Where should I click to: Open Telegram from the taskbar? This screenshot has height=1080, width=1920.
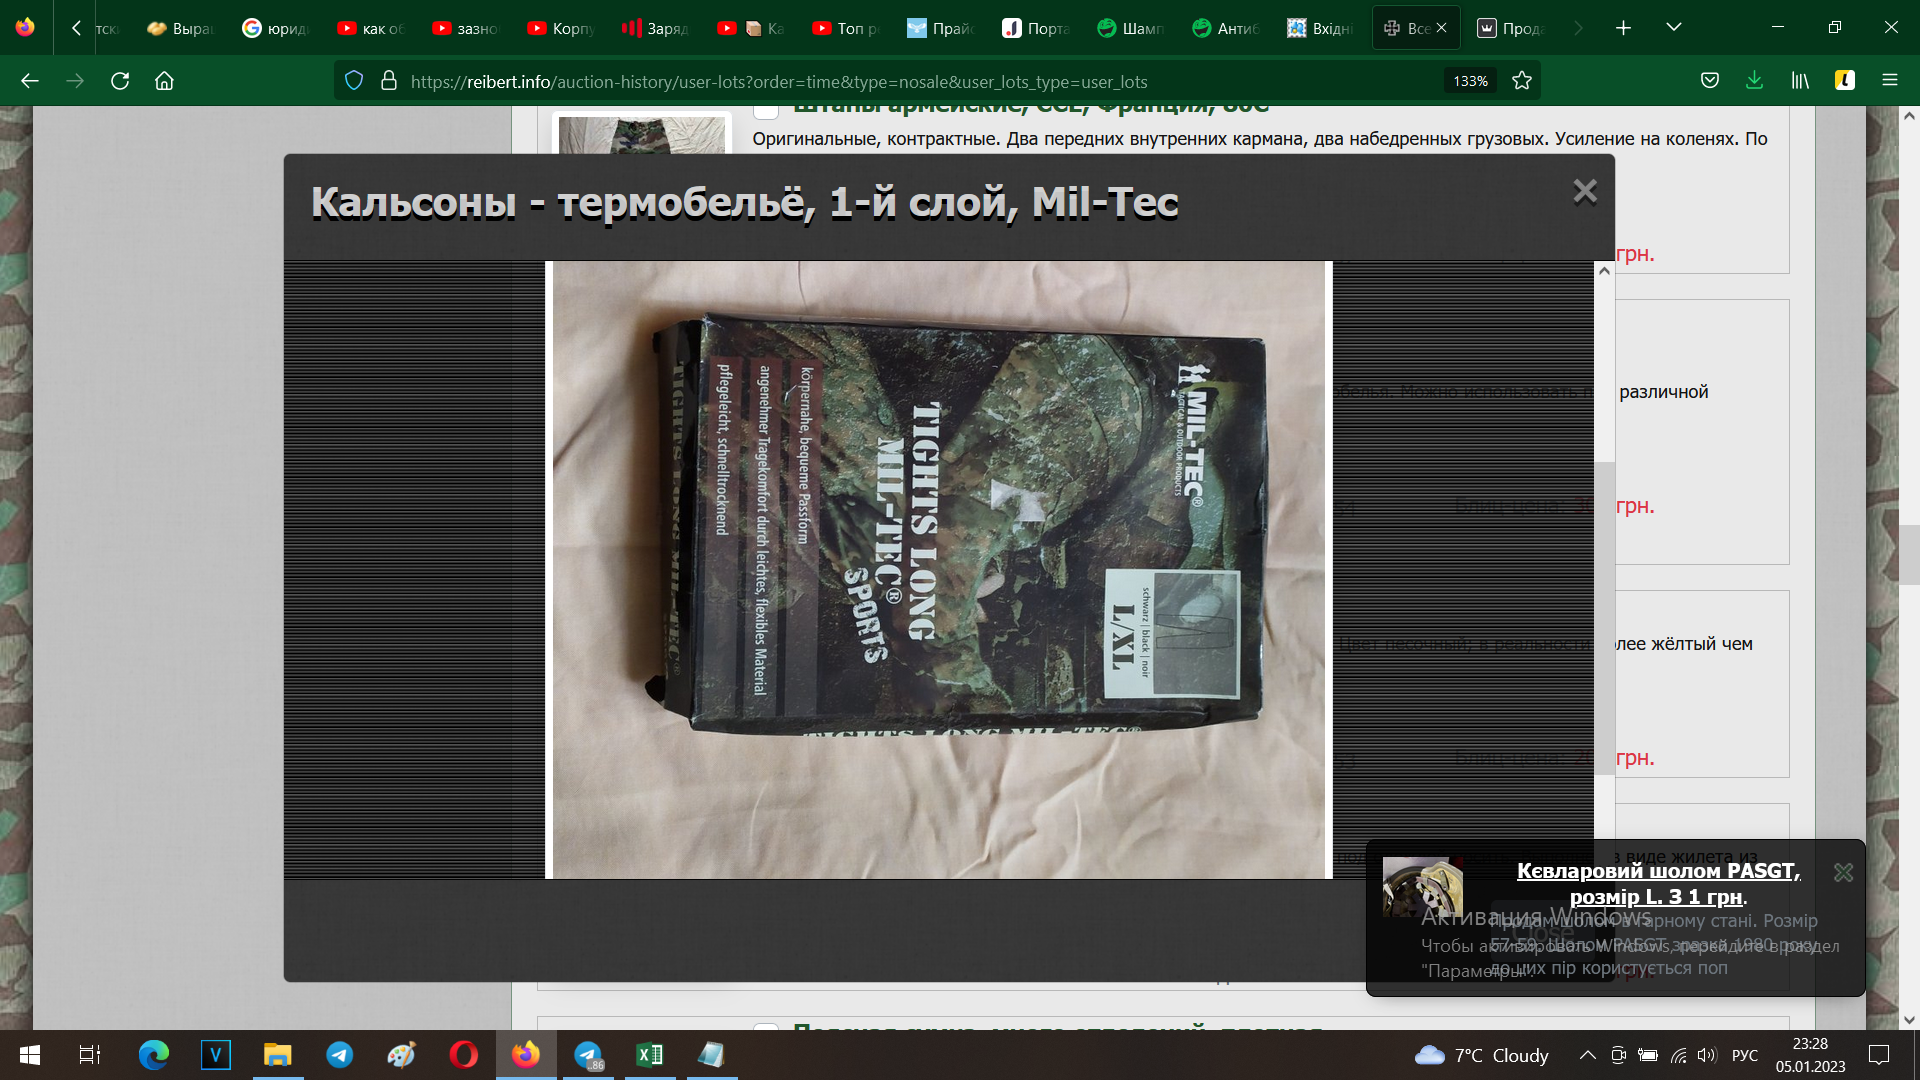tap(340, 1055)
